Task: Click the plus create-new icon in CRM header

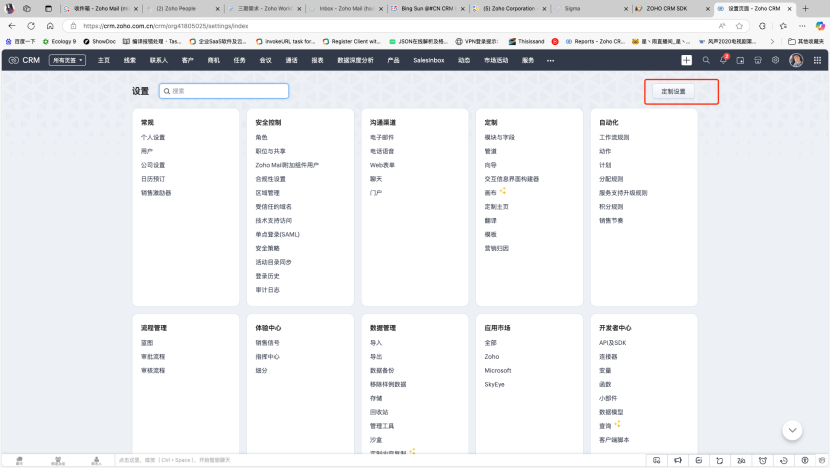Action: coord(686,60)
